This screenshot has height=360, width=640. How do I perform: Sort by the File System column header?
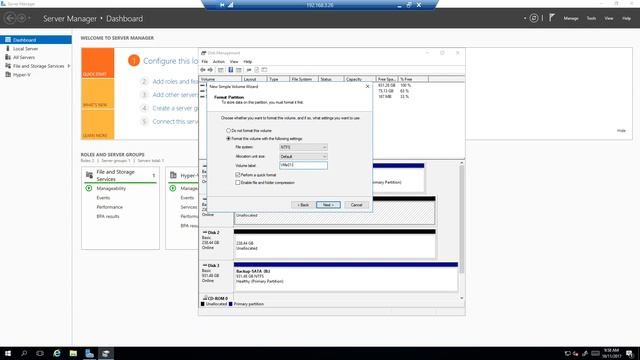[304, 79]
